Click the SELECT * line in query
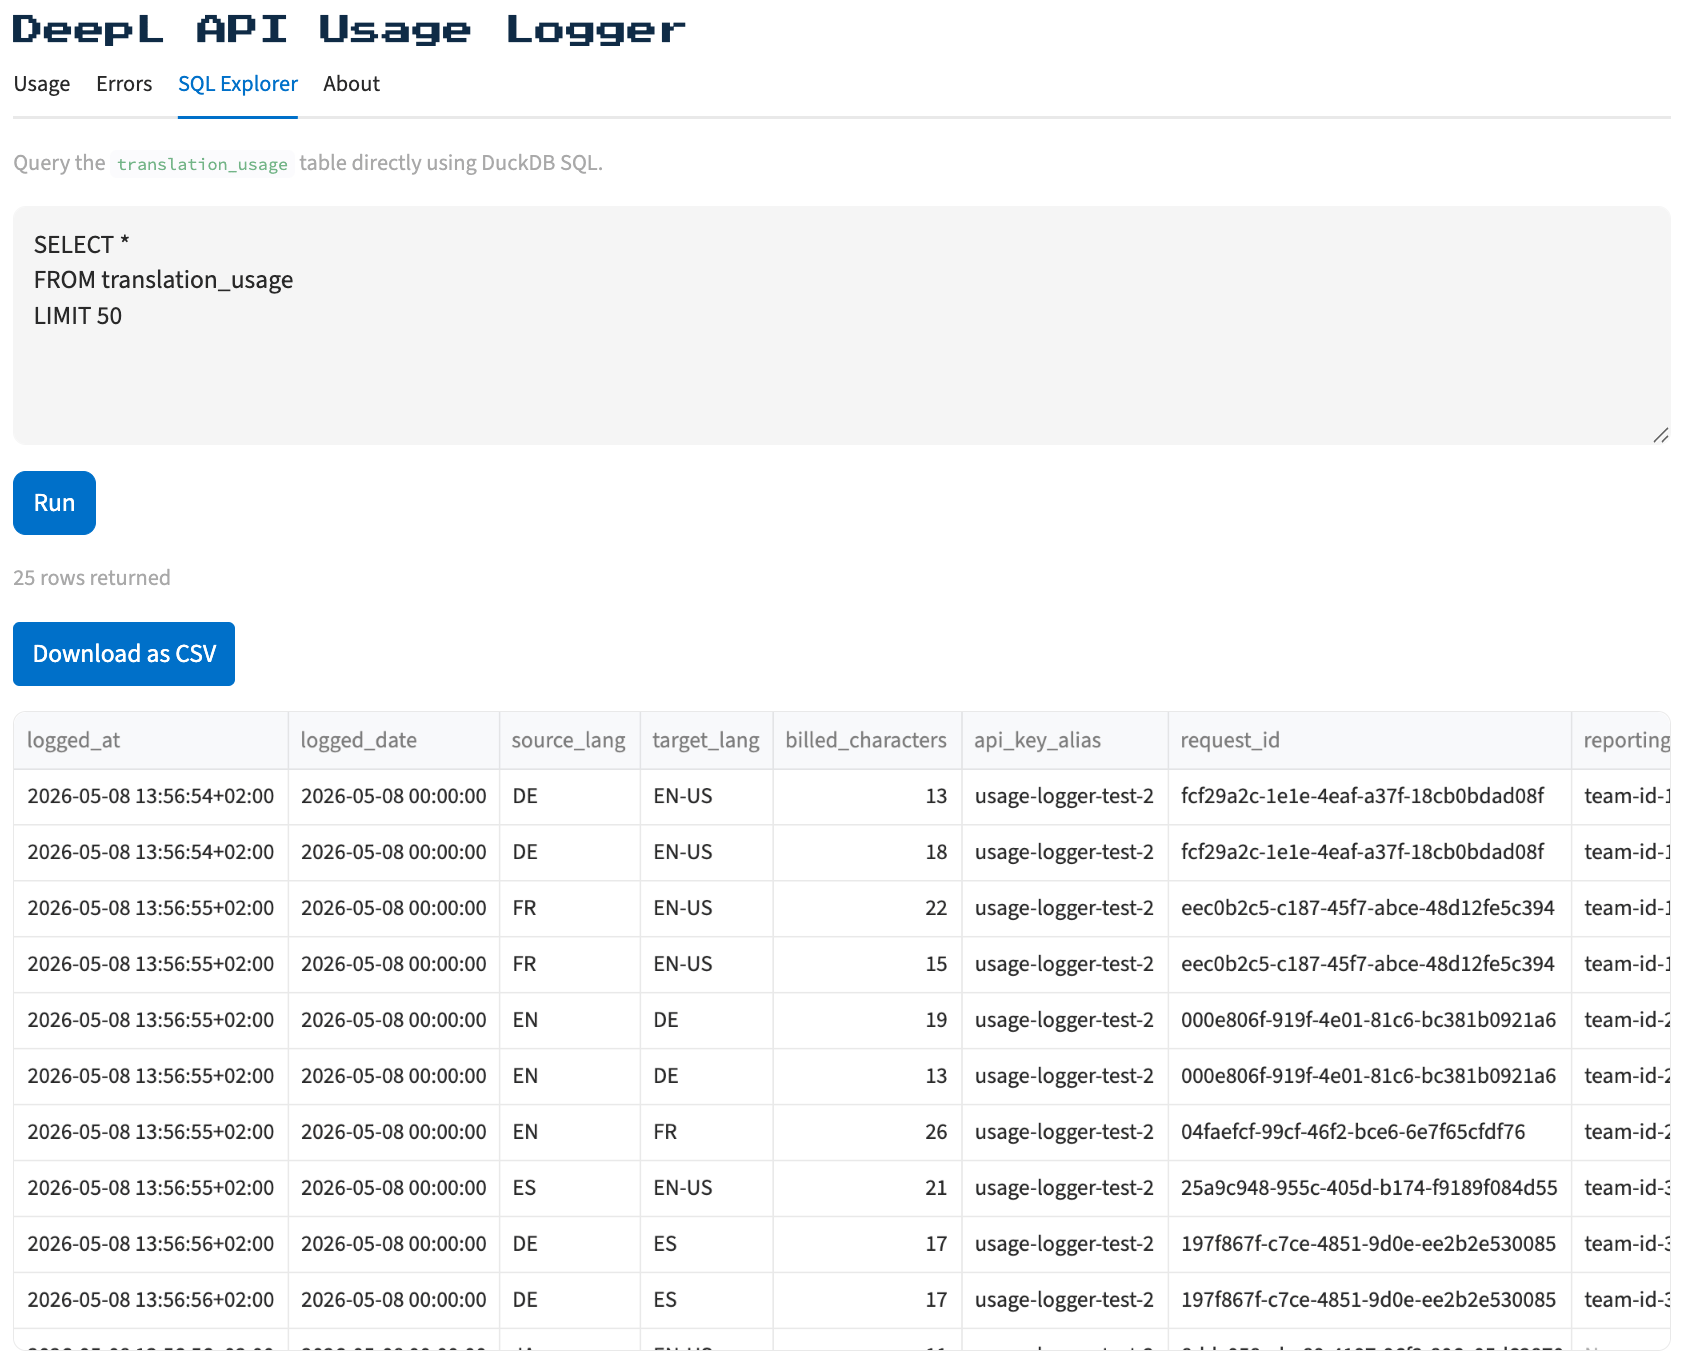Image resolution: width=1694 pixels, height=1370 pixels. pos(82,245)
